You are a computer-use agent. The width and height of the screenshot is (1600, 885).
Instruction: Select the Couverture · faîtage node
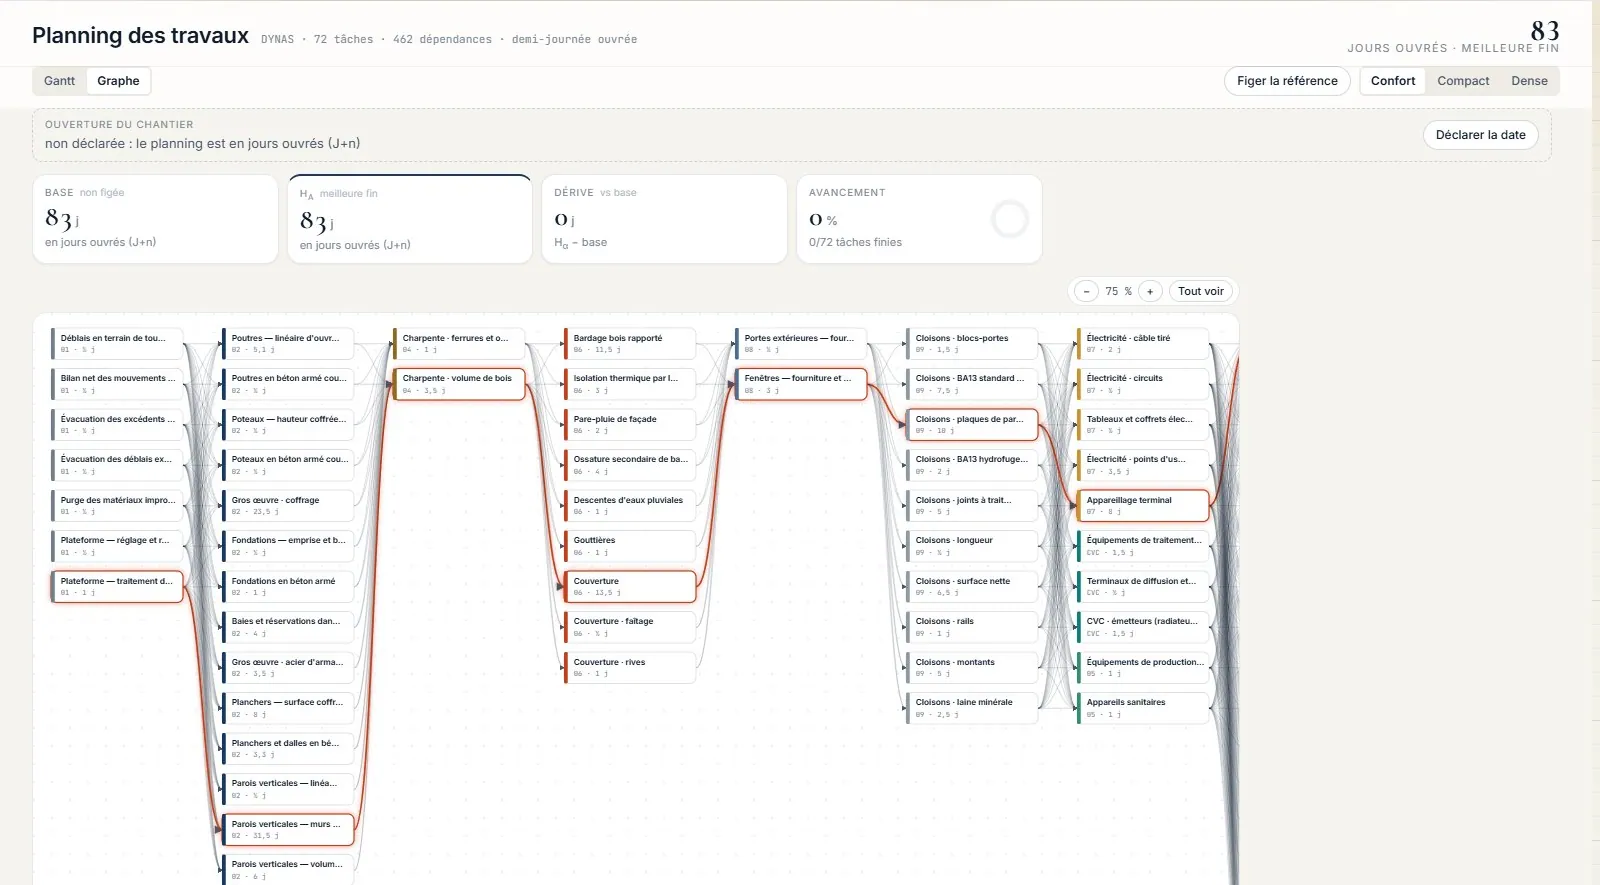coord(630,626)
